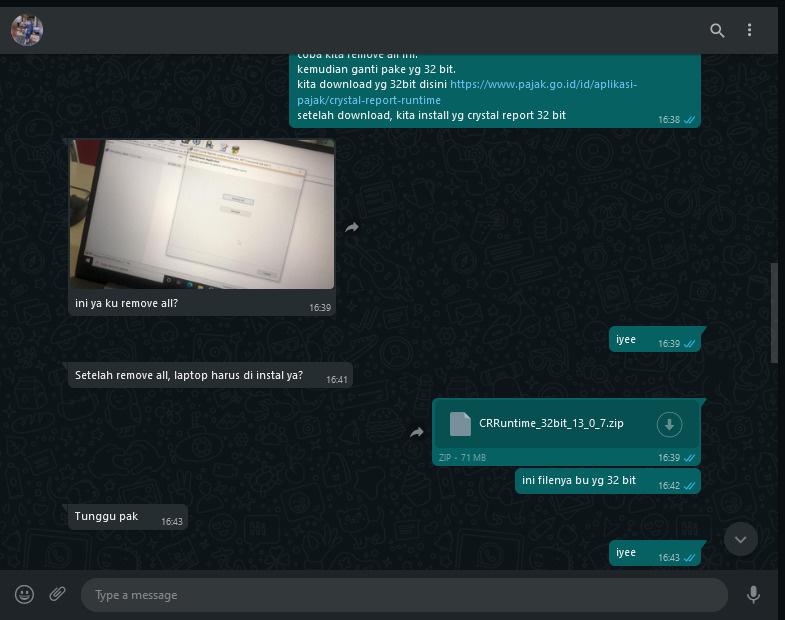Click the 'ZIP · 71 MB' file info

[462, 458]
